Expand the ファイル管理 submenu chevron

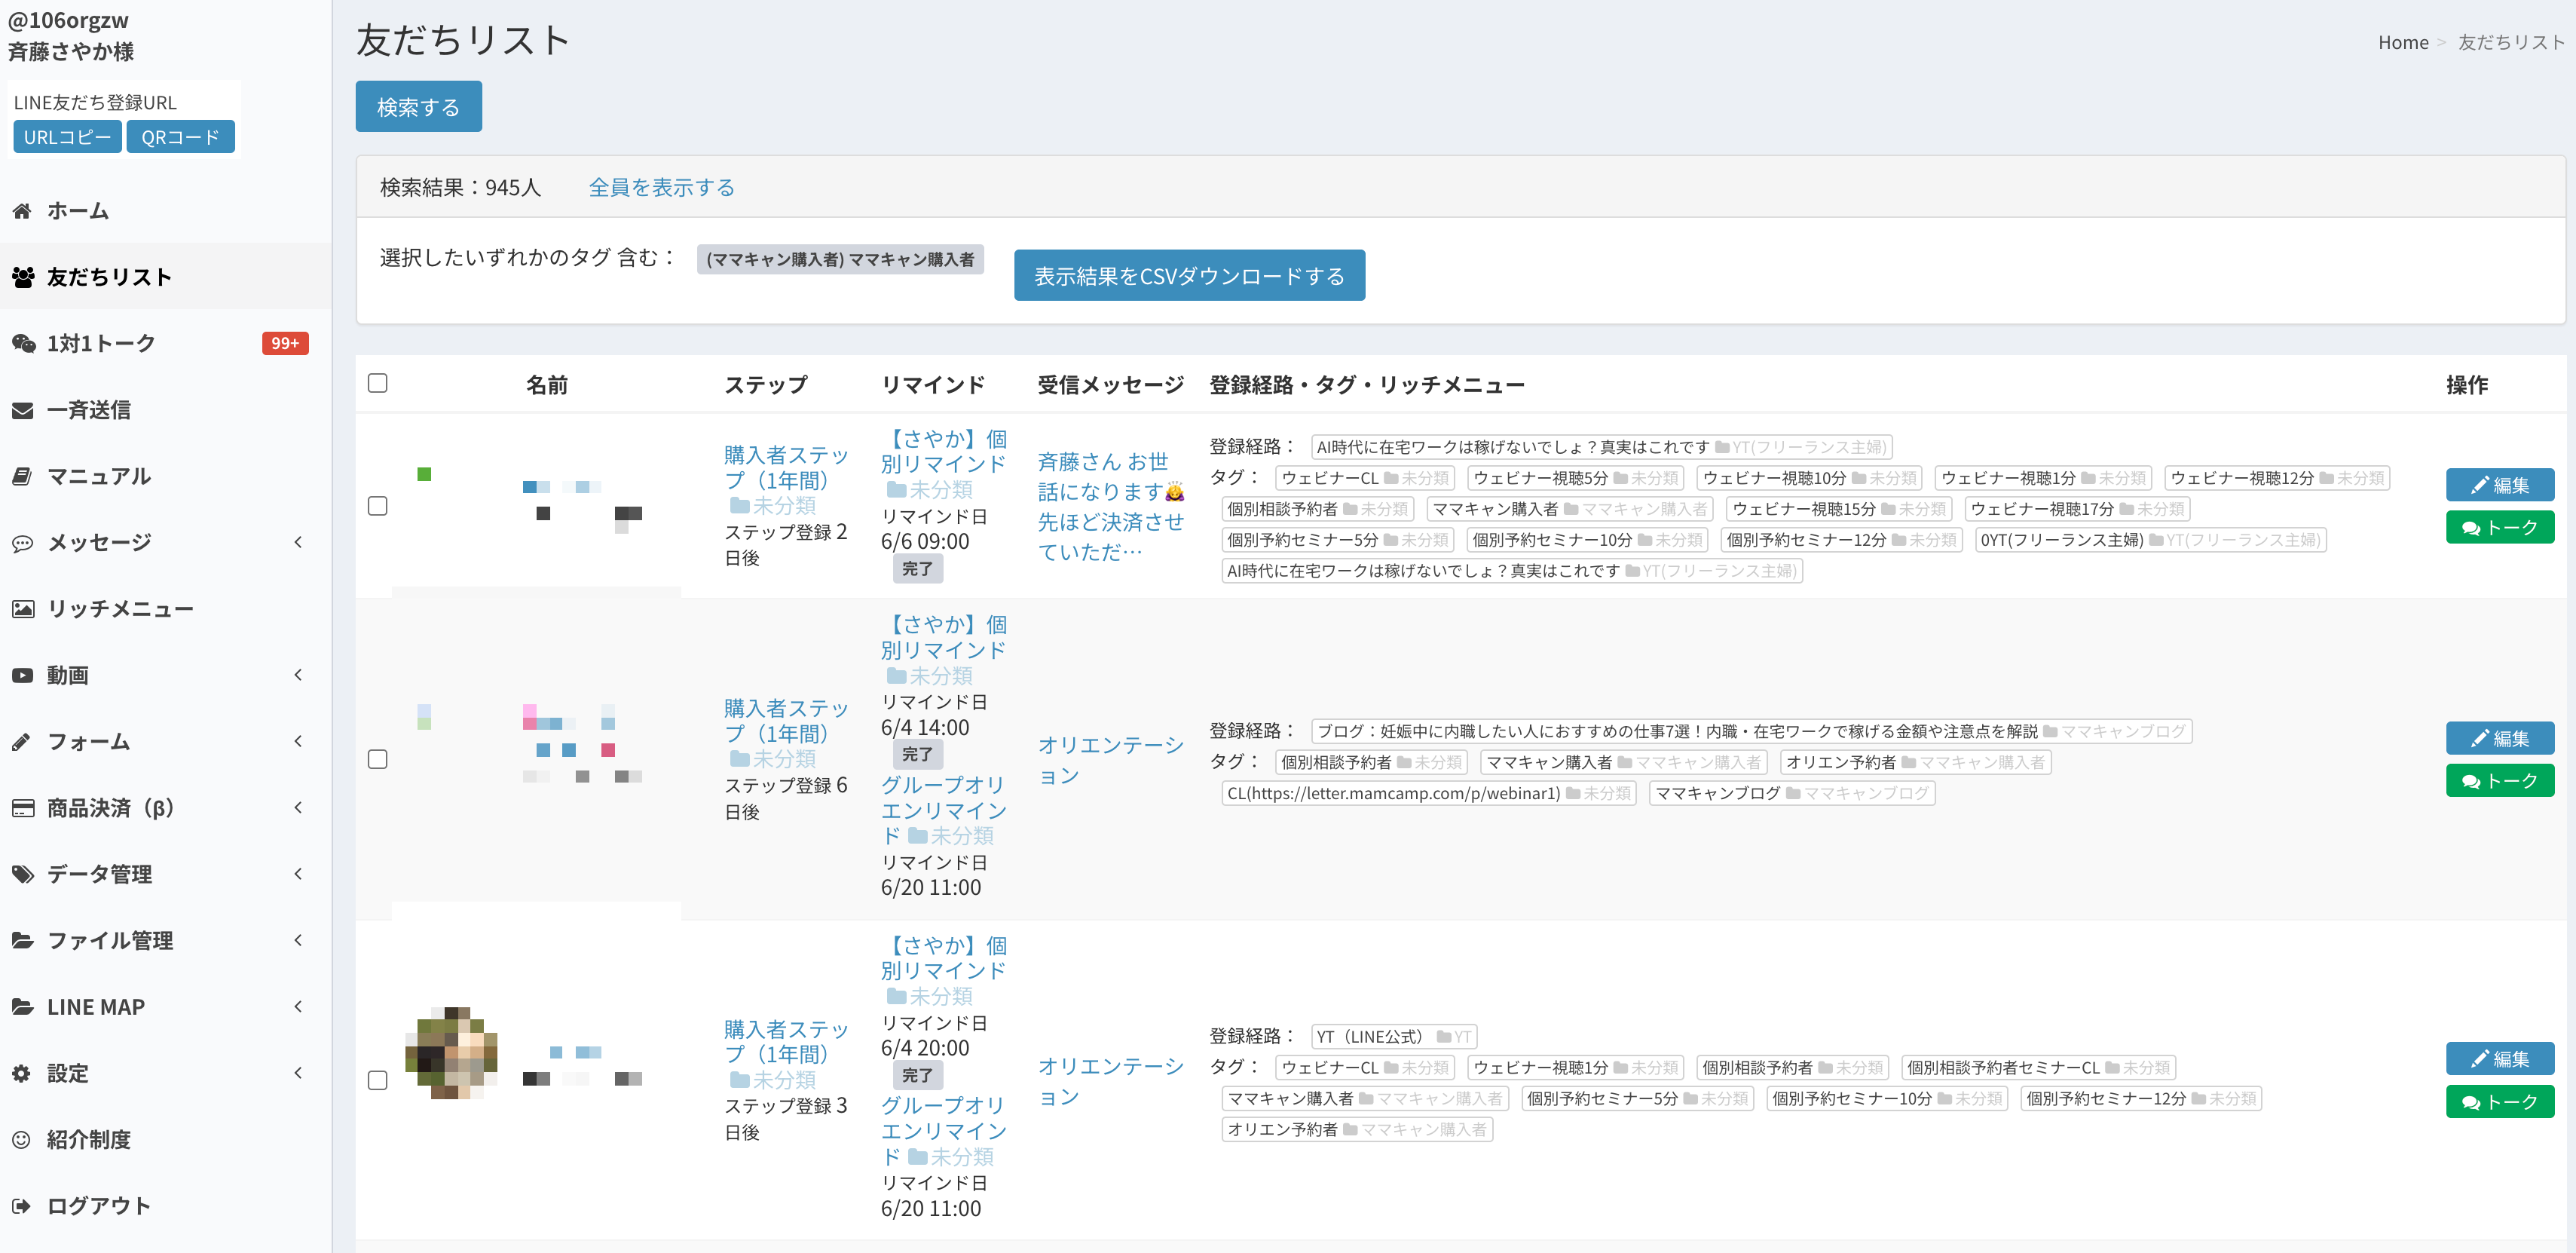click(x=298, y=940)
